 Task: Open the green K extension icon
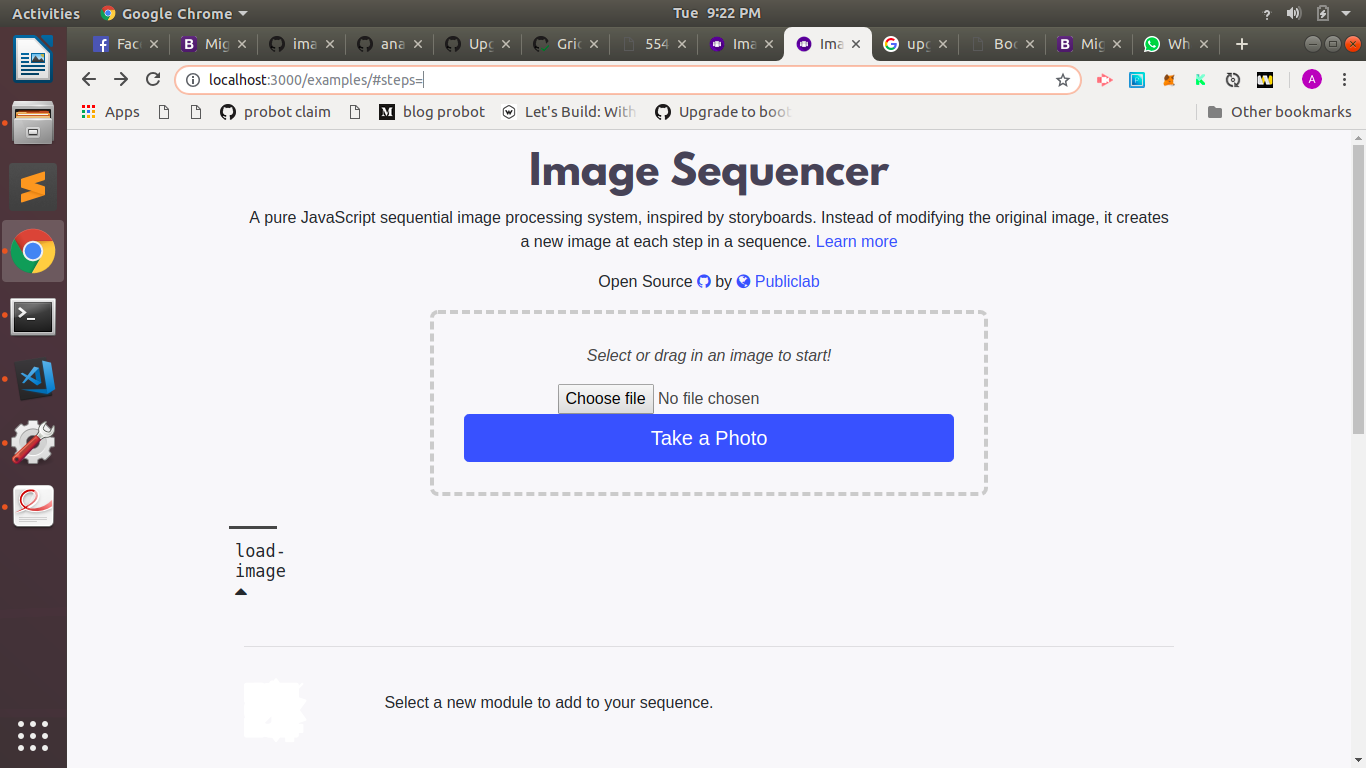pos(1200,80)
